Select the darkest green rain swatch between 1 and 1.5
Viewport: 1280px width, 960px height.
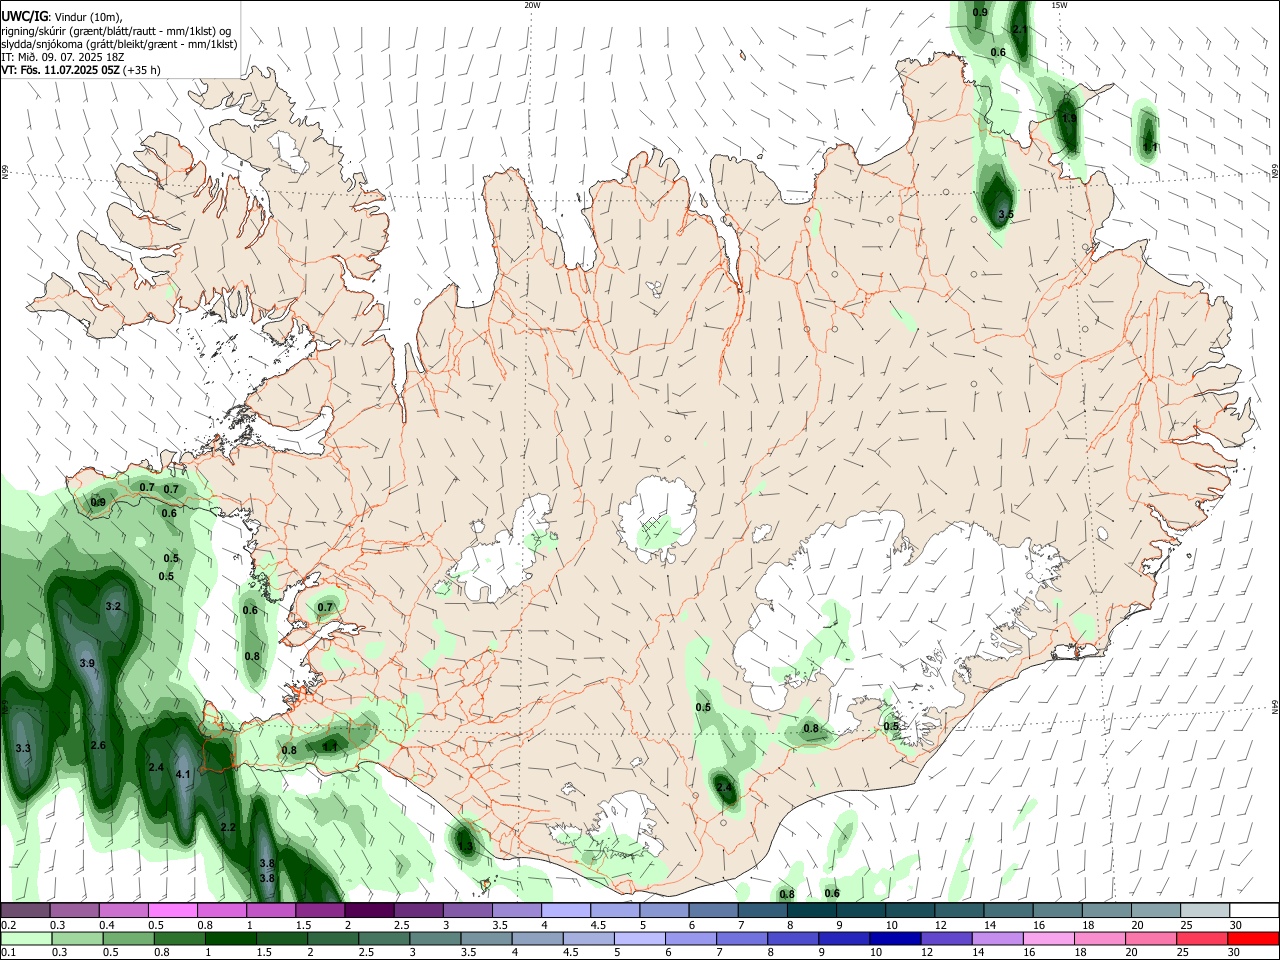tap(229, 938)
